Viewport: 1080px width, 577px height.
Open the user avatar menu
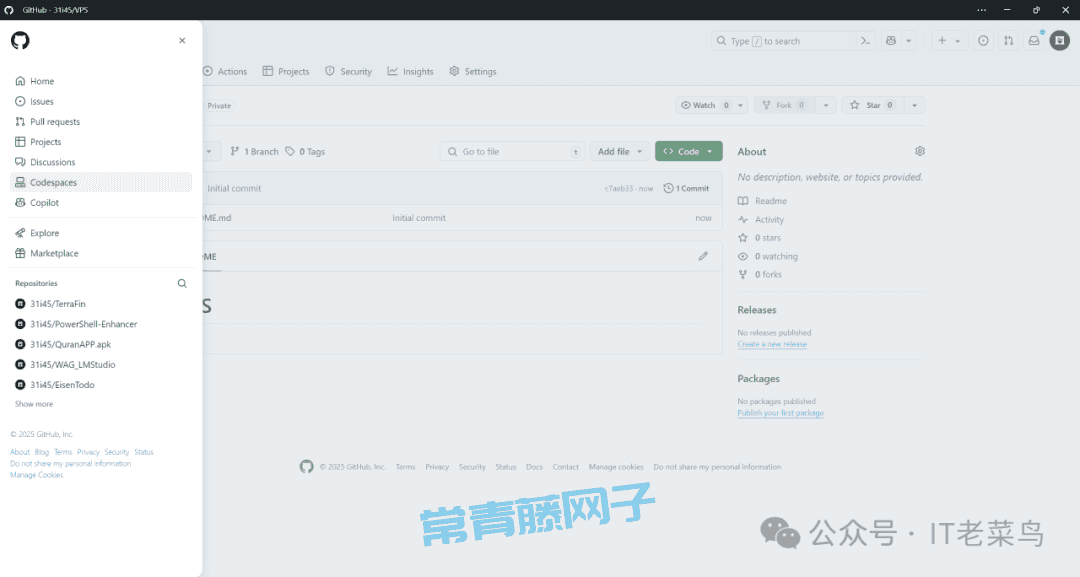(1060, 41)
